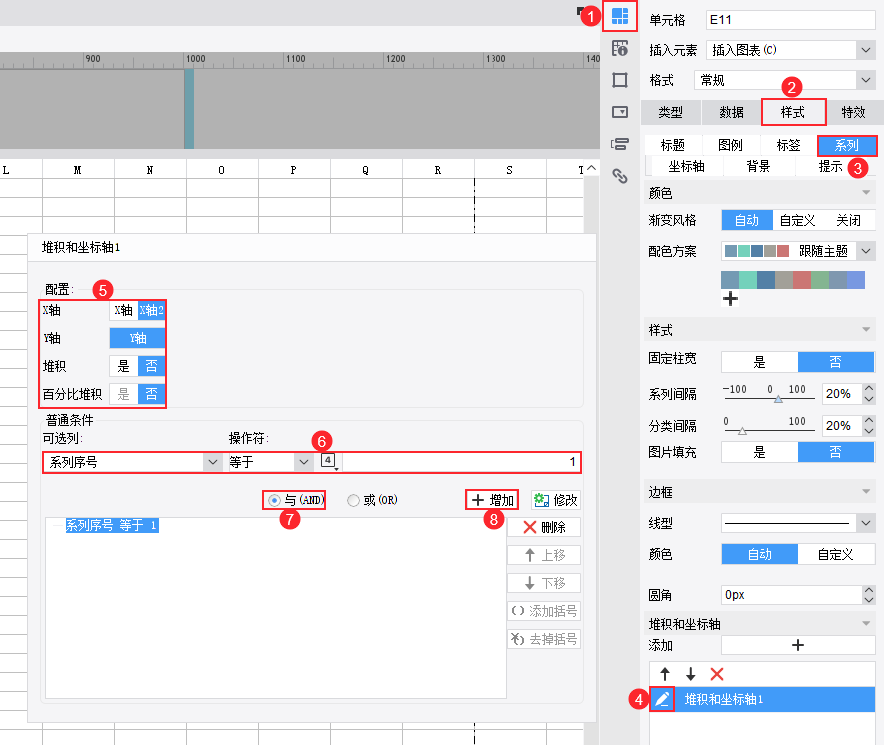Open the condition attributes panel icon

620,144
